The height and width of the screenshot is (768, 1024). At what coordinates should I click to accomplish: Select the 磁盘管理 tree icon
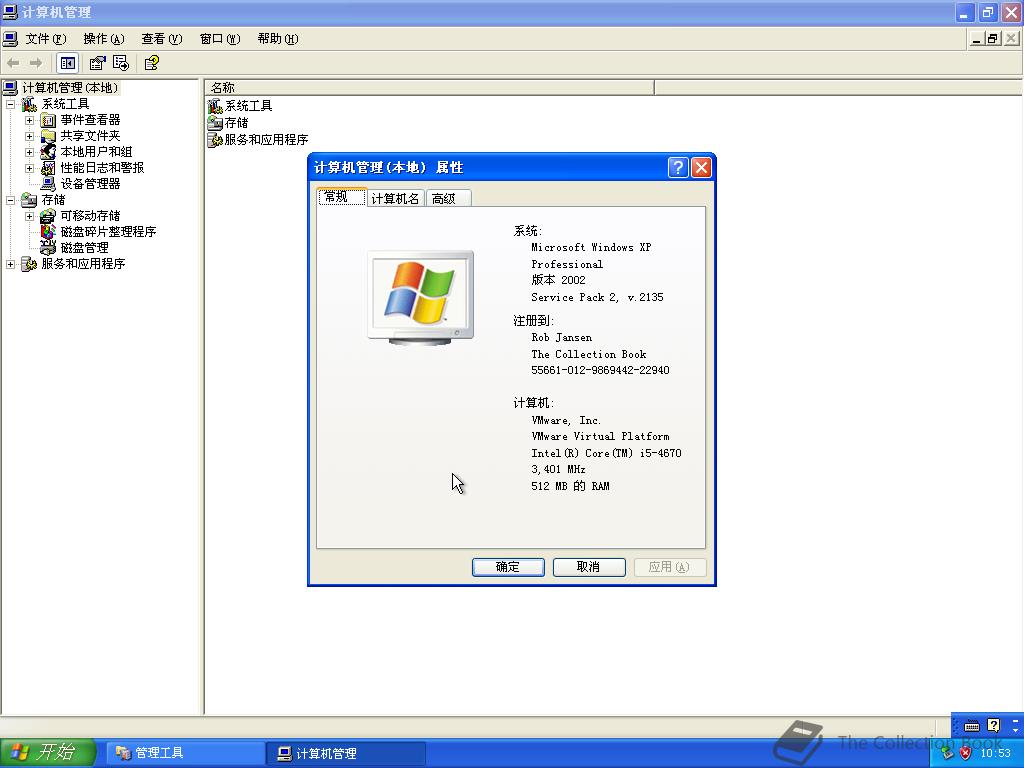pos(48,248)
